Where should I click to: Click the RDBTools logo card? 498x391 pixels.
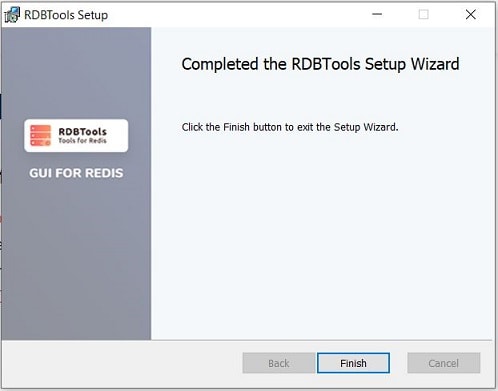[76, 136]
